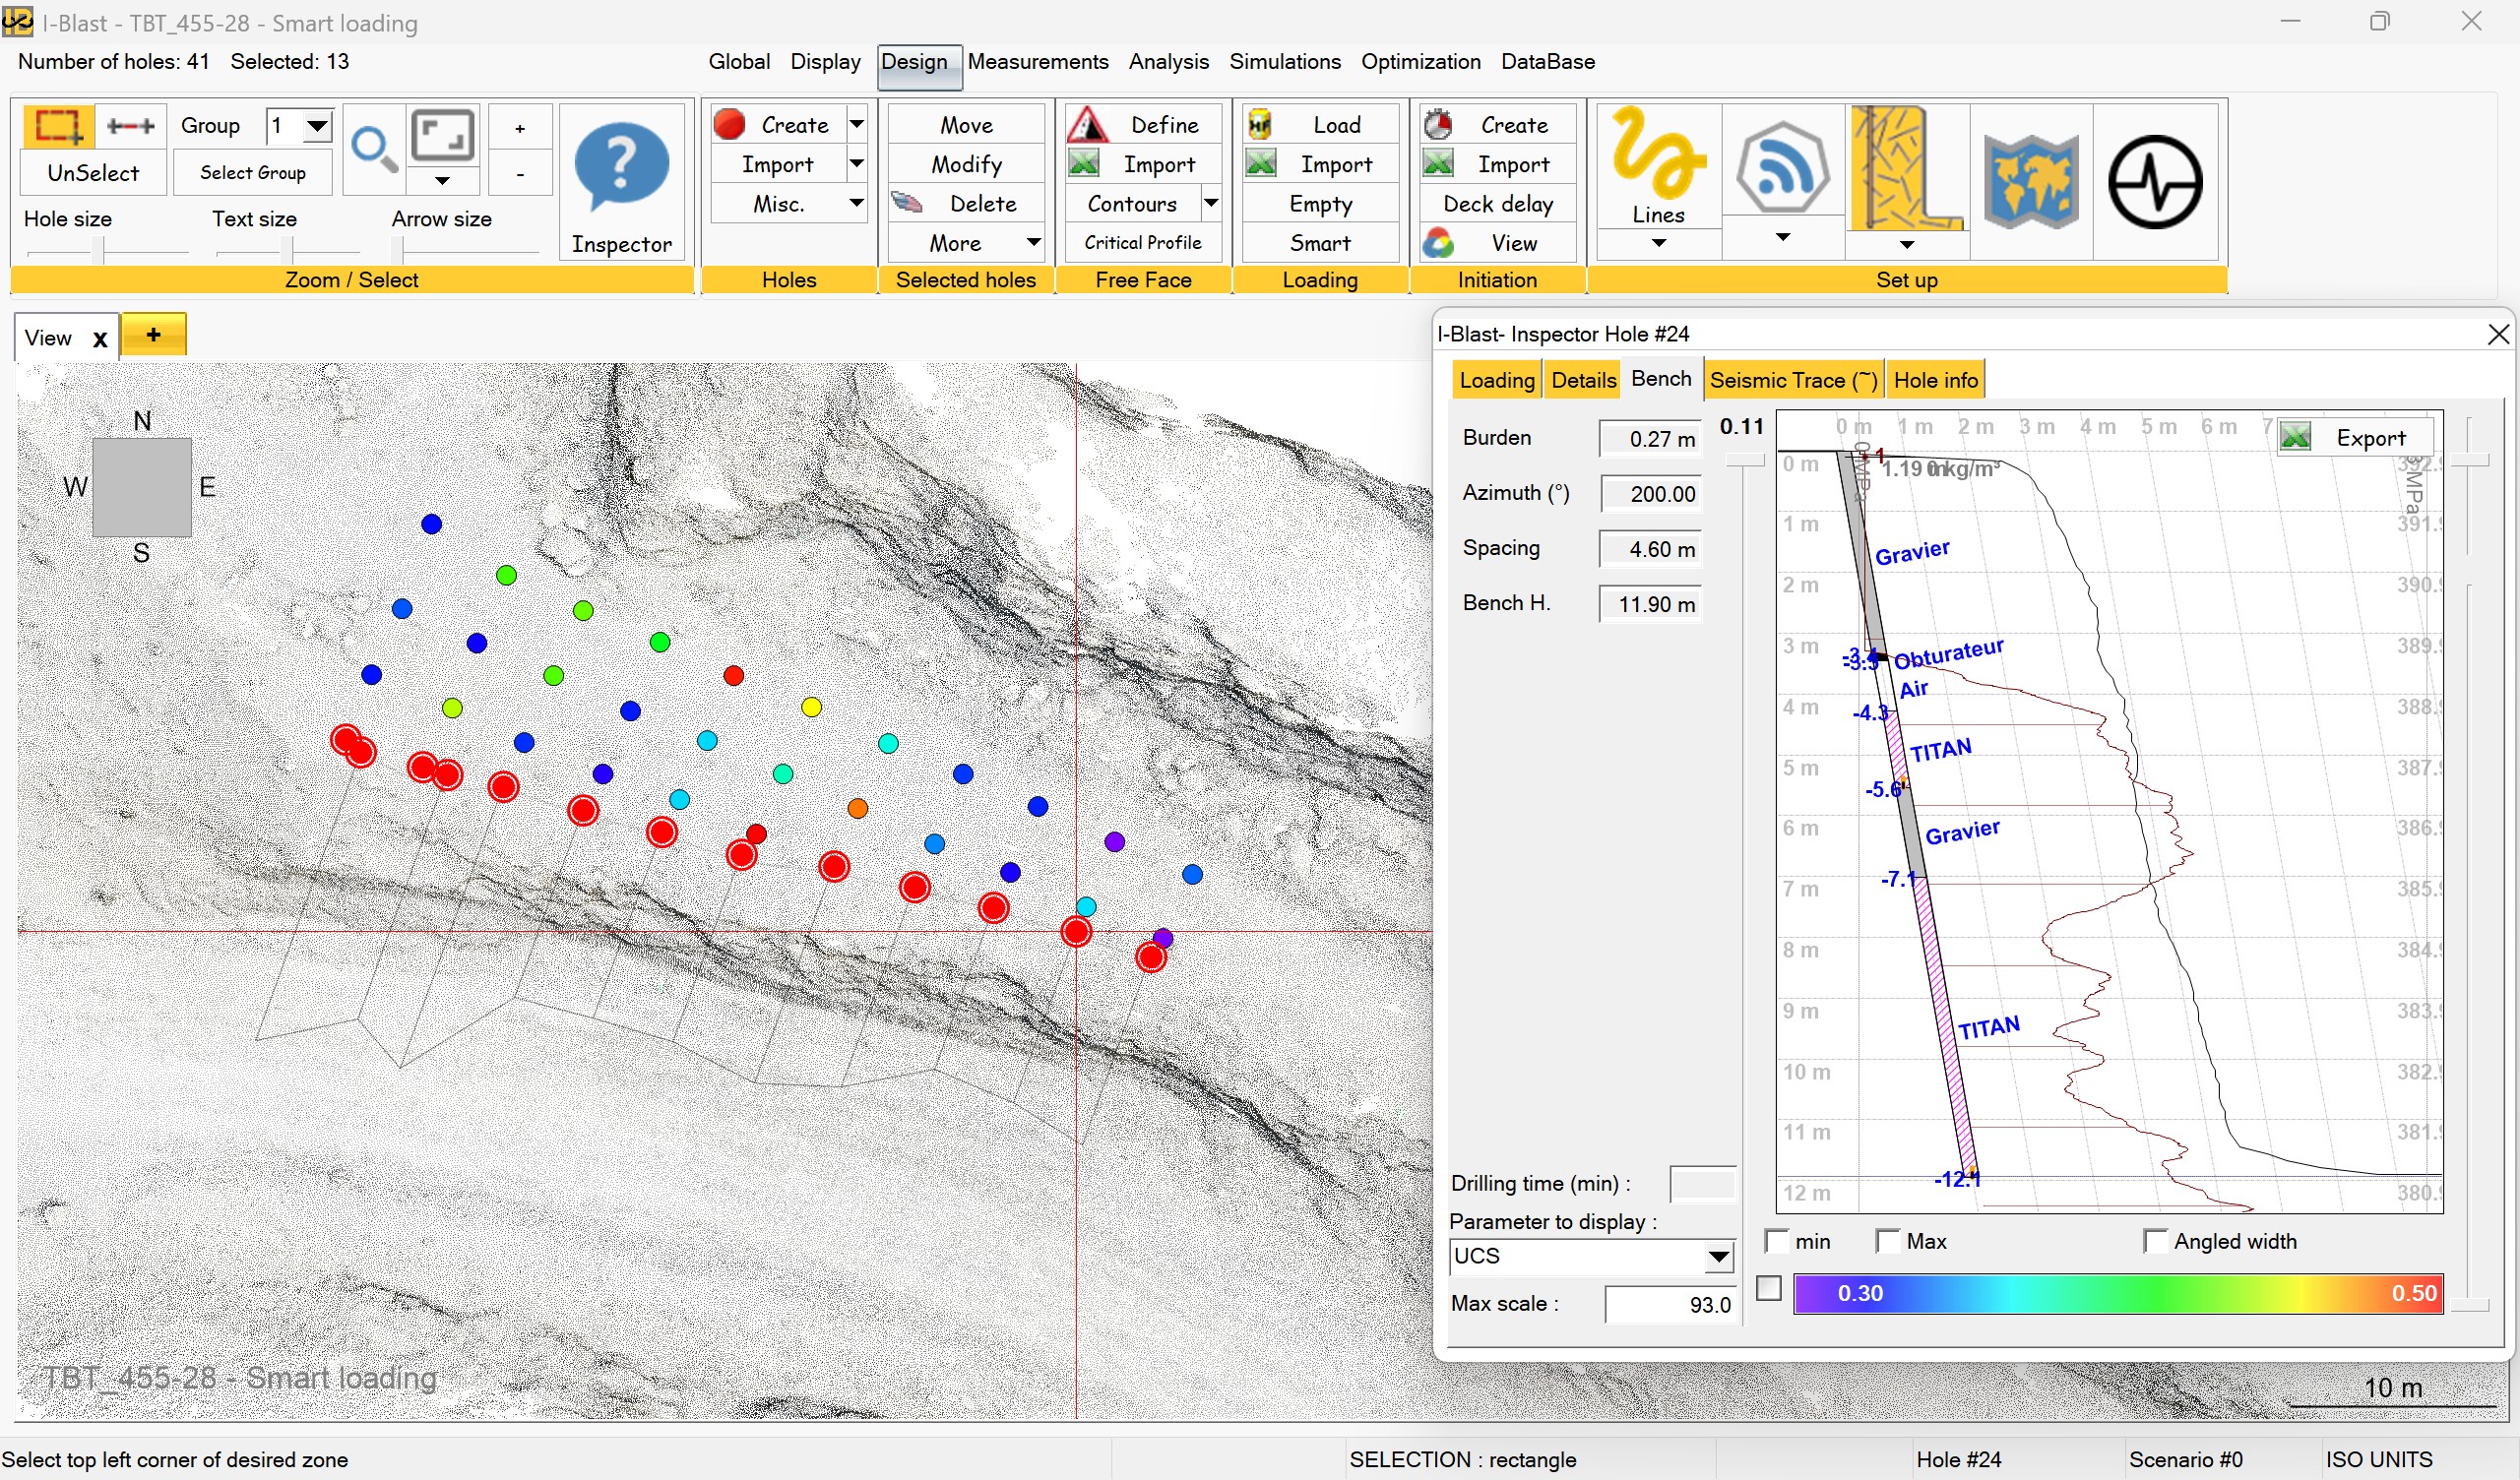Expand the Contours dropdown arrow
The width and height of the screenshot is (2520, 1480).
[x=1210, y=203]
